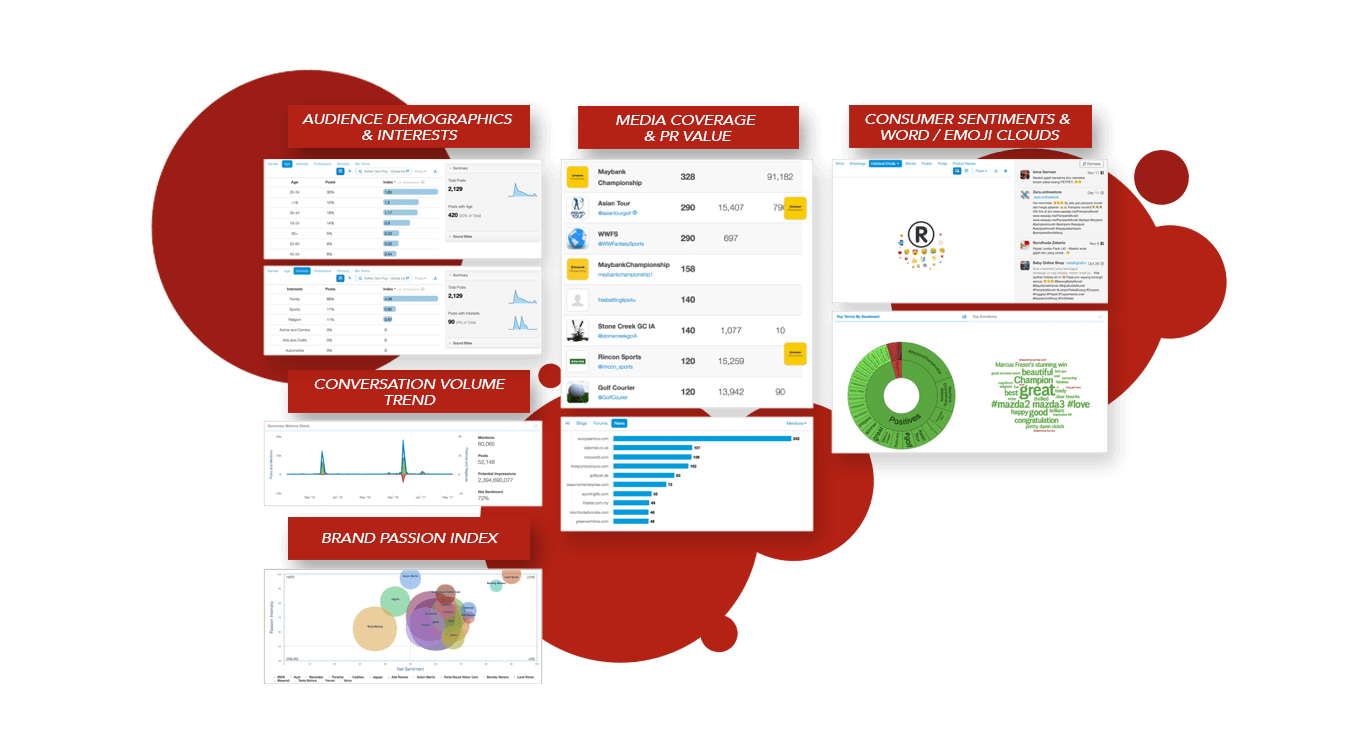
Task: Select the All tab above the mentions bar chart
Action: point(568,423)
